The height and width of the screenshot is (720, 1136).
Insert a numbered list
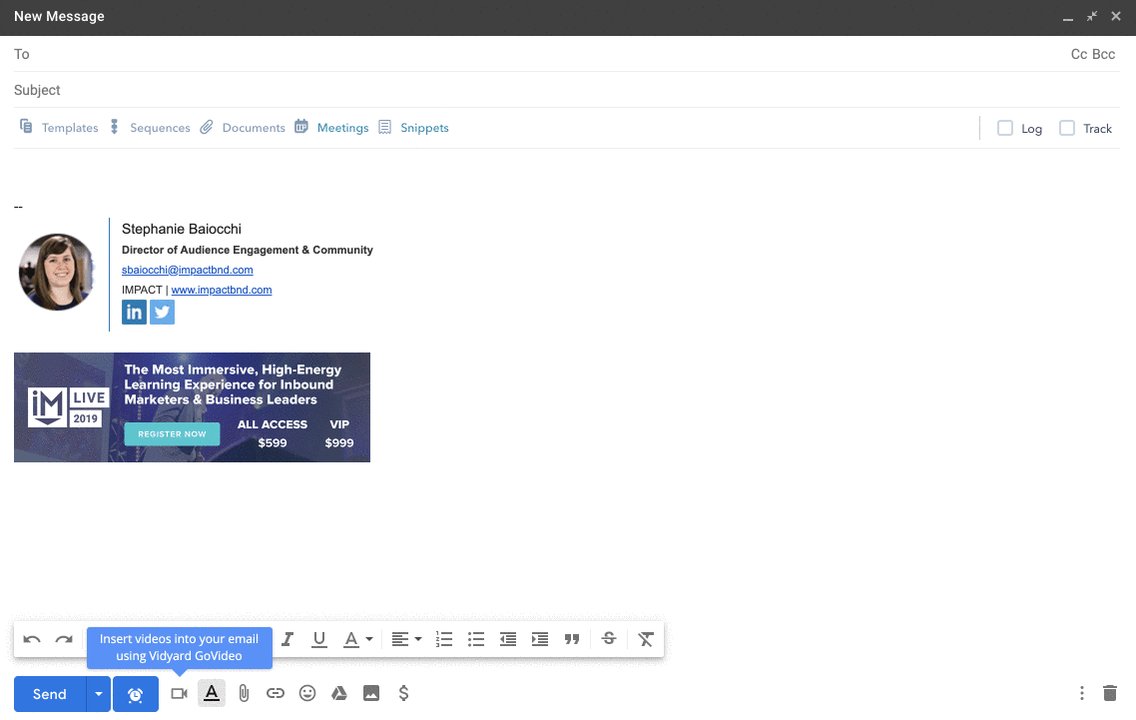click(x=444, y=640)
